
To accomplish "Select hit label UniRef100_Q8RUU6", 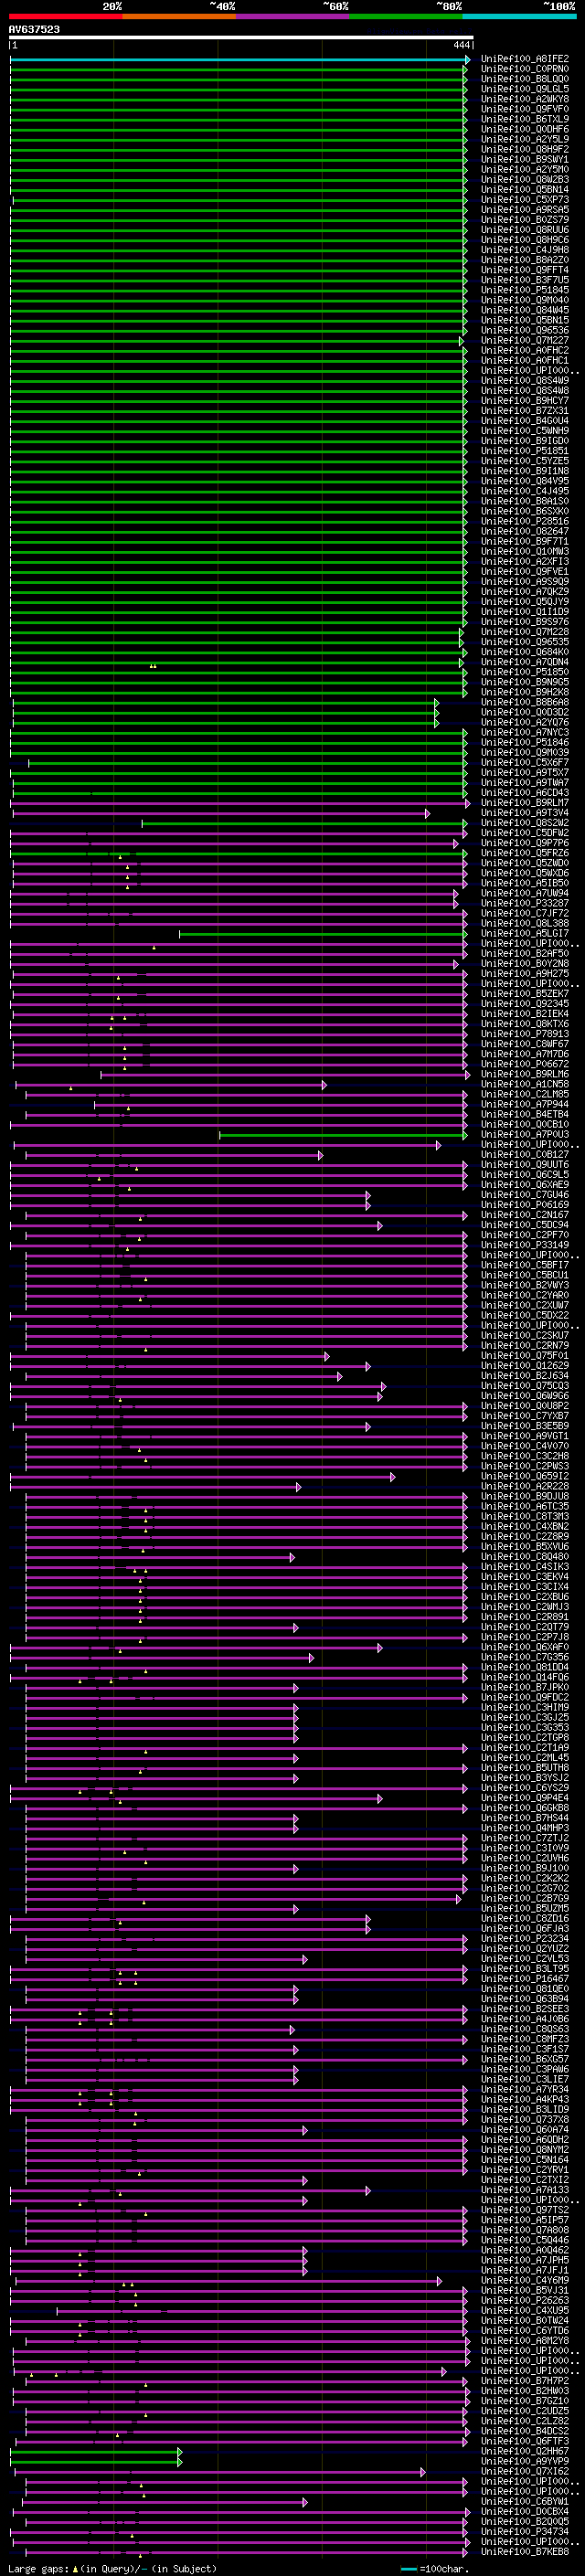I will (x=525, y=230).
